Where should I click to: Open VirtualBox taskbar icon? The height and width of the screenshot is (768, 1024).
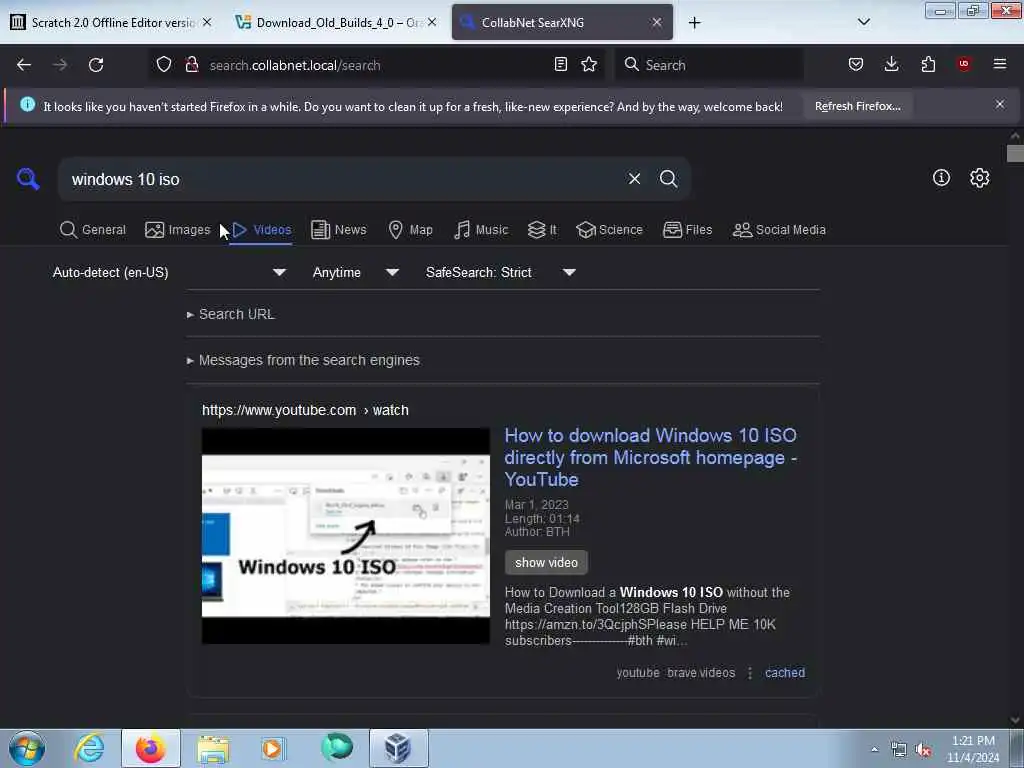pos(398,748)
